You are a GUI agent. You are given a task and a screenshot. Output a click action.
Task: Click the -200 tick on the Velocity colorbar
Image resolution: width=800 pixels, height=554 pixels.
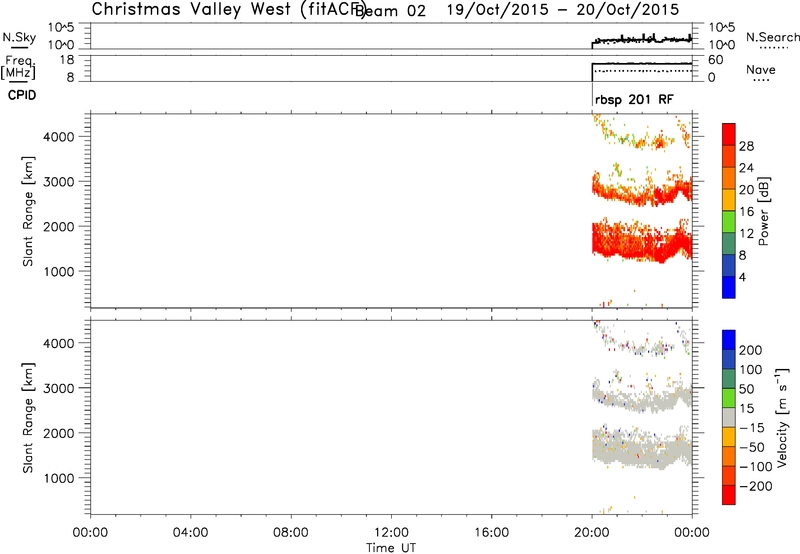756,486
